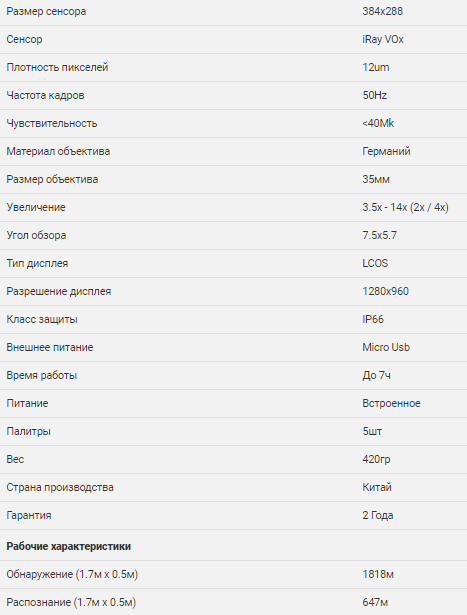Select the 'Micro Usb' external power value
Viewport: 467px width, 615px height.
point(386,347)
